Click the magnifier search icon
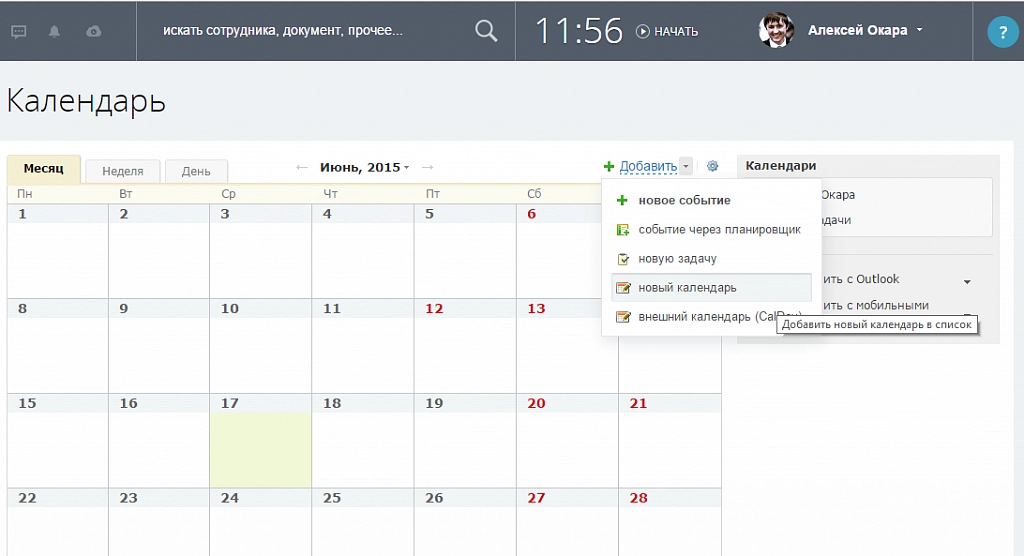 (x=486, y=31)
